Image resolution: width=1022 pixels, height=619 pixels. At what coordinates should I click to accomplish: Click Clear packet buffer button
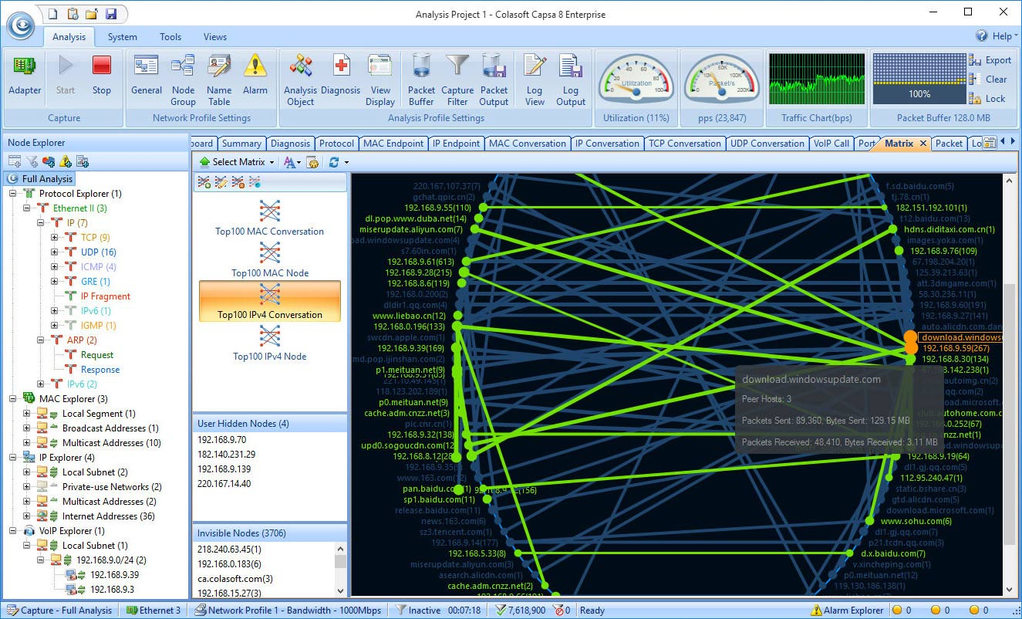988,79
